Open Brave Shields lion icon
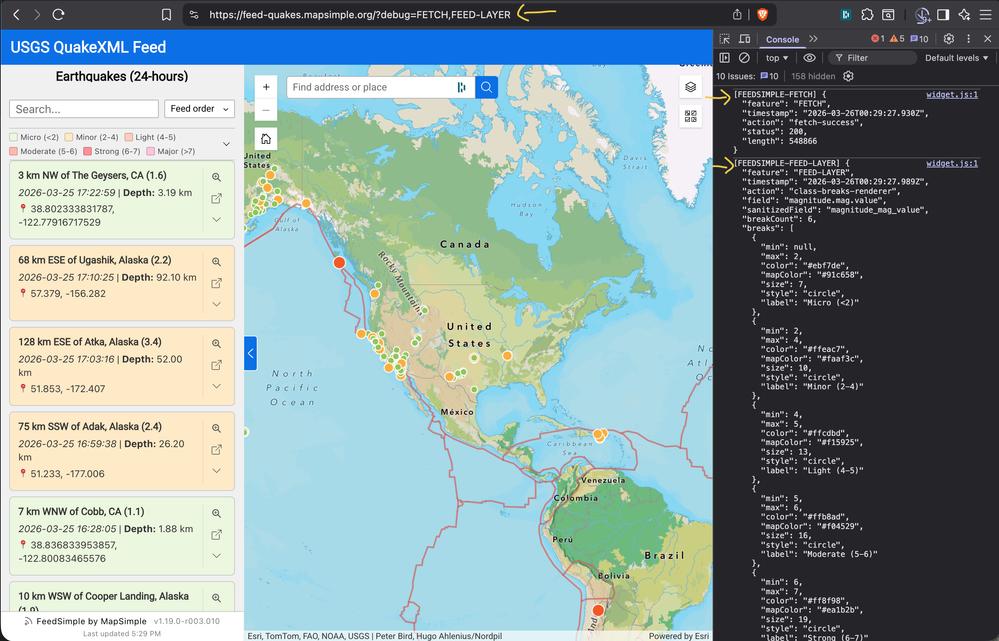 pyautogui.click(x=762, y=14)
